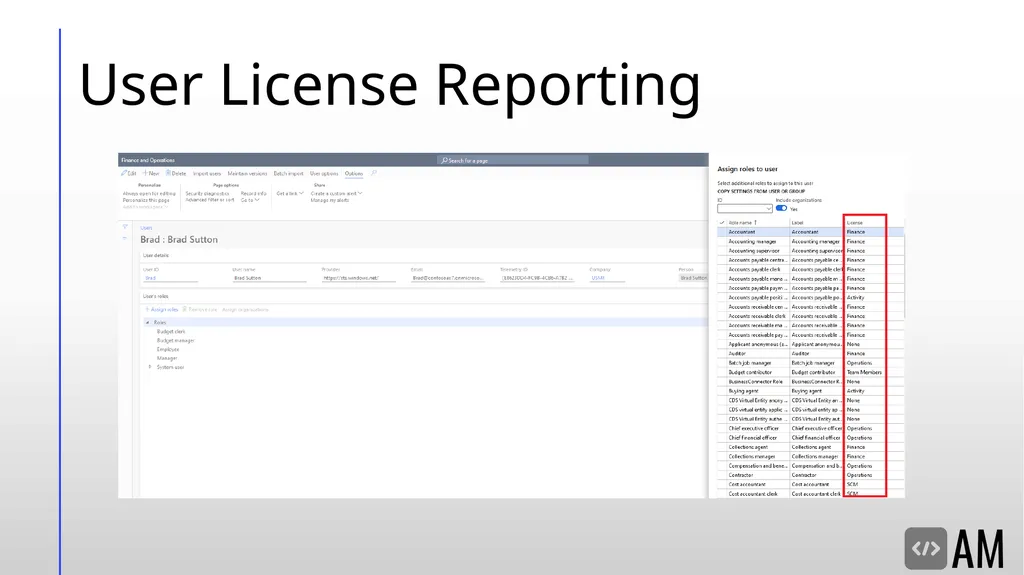Click Personalize this page
The width and height of the screenshot is (1024, 575).
pos(146,200)
